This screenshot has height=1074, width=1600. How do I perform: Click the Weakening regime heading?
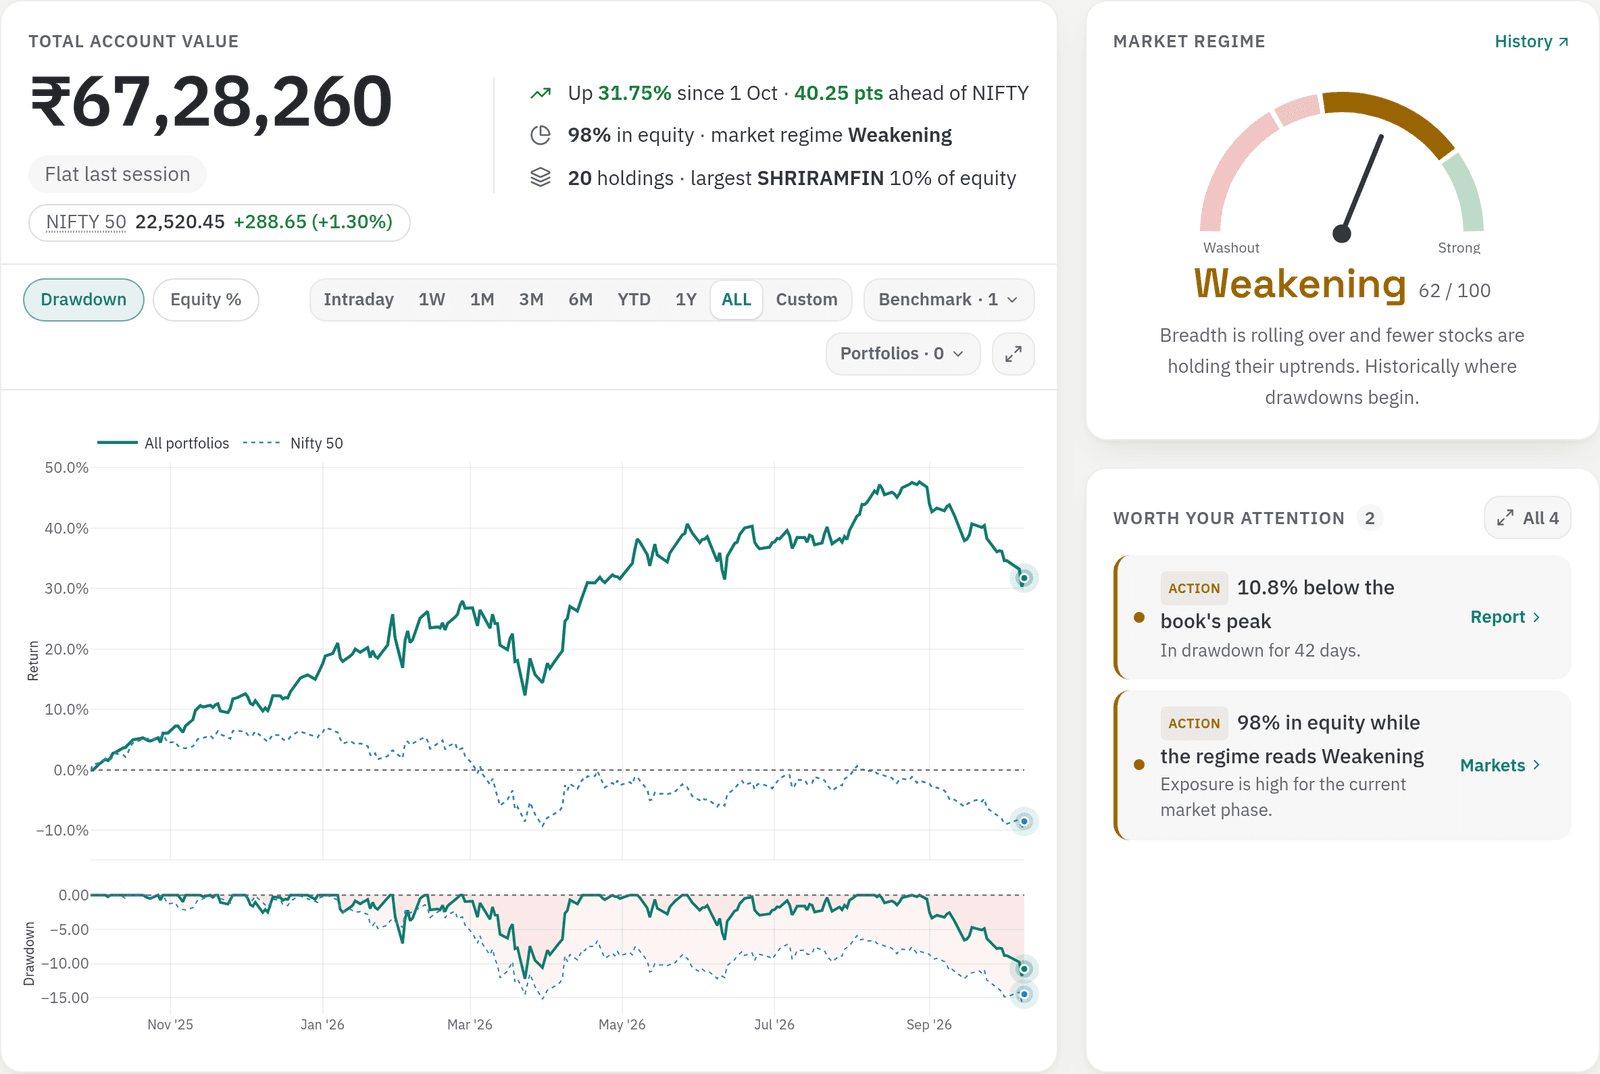tap(1300, 284)
